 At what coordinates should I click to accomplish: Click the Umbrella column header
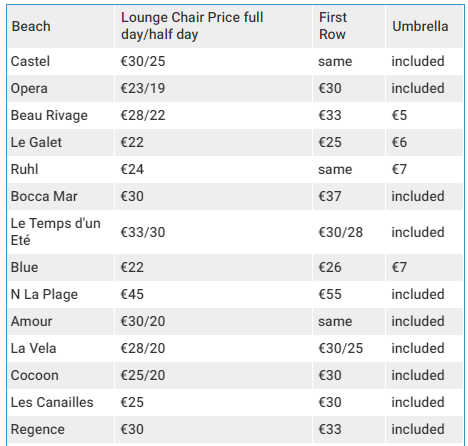click(x=424, y=26)
